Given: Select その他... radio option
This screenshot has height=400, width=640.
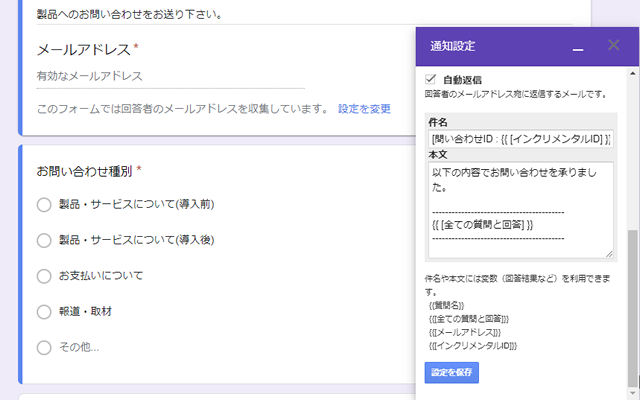Looking at the screenshot, I should click(x=44, y=348).
